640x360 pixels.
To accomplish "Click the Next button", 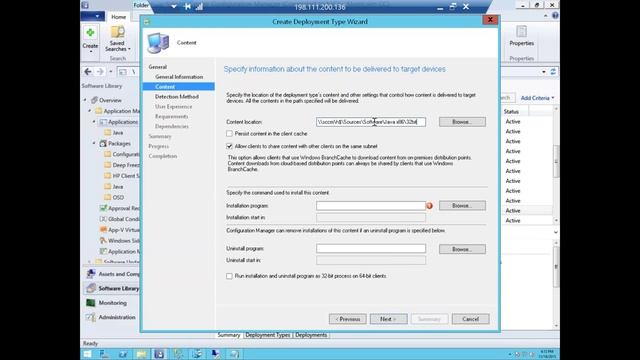I will click(x=389, y=319).
